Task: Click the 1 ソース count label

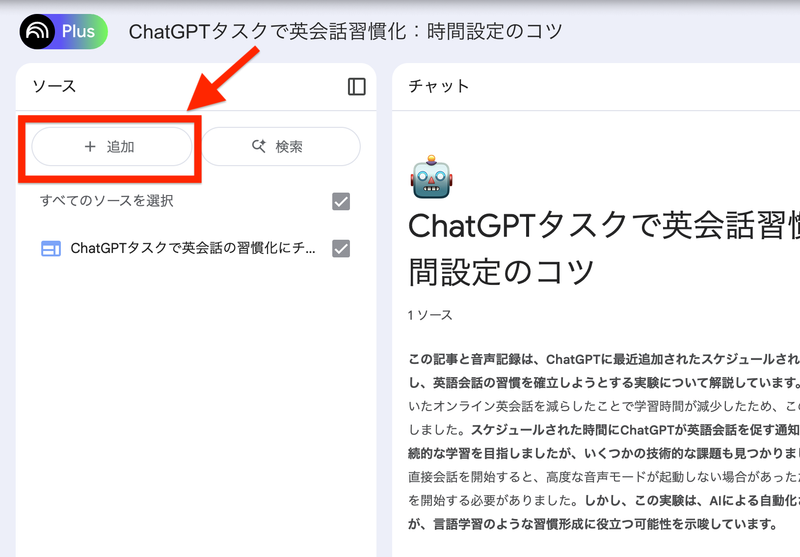Action: [430, 315]
